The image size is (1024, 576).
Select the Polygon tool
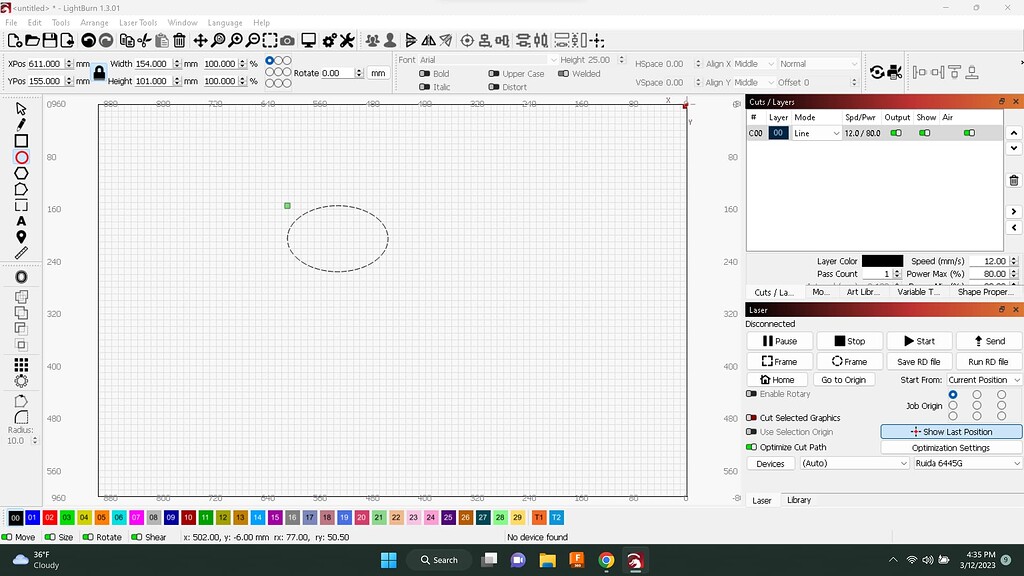pyautogui.click(x=21, y=173)
